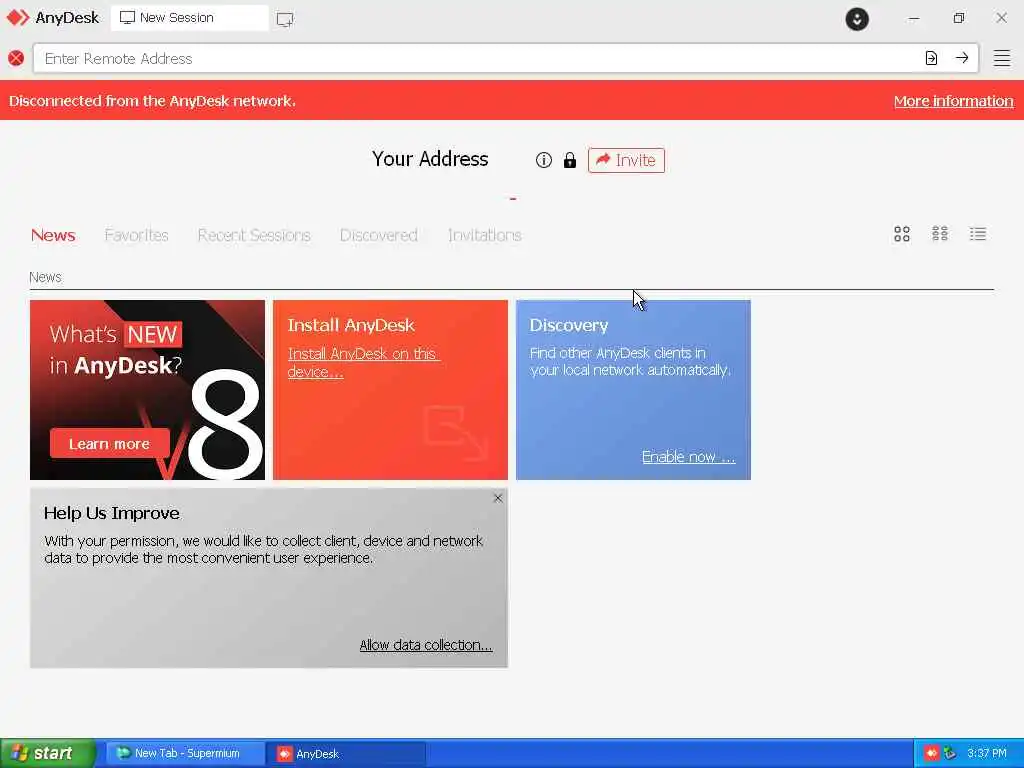
Task: Click the disconnected network message text
Action: point(152,101)
